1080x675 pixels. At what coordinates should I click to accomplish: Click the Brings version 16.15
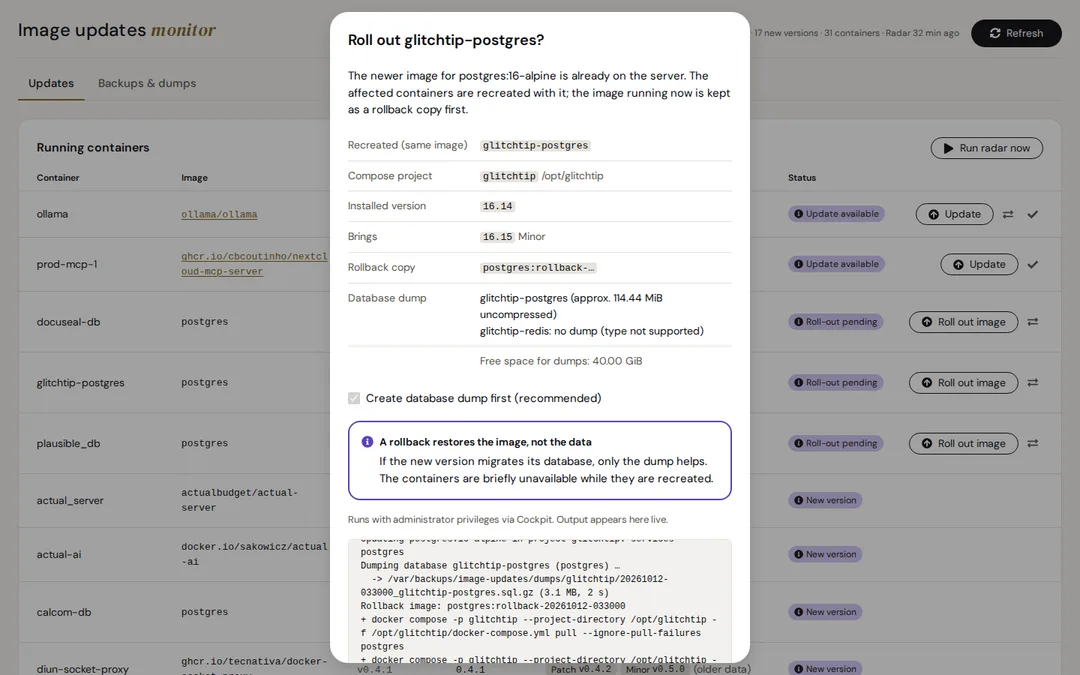coord(497,237)
